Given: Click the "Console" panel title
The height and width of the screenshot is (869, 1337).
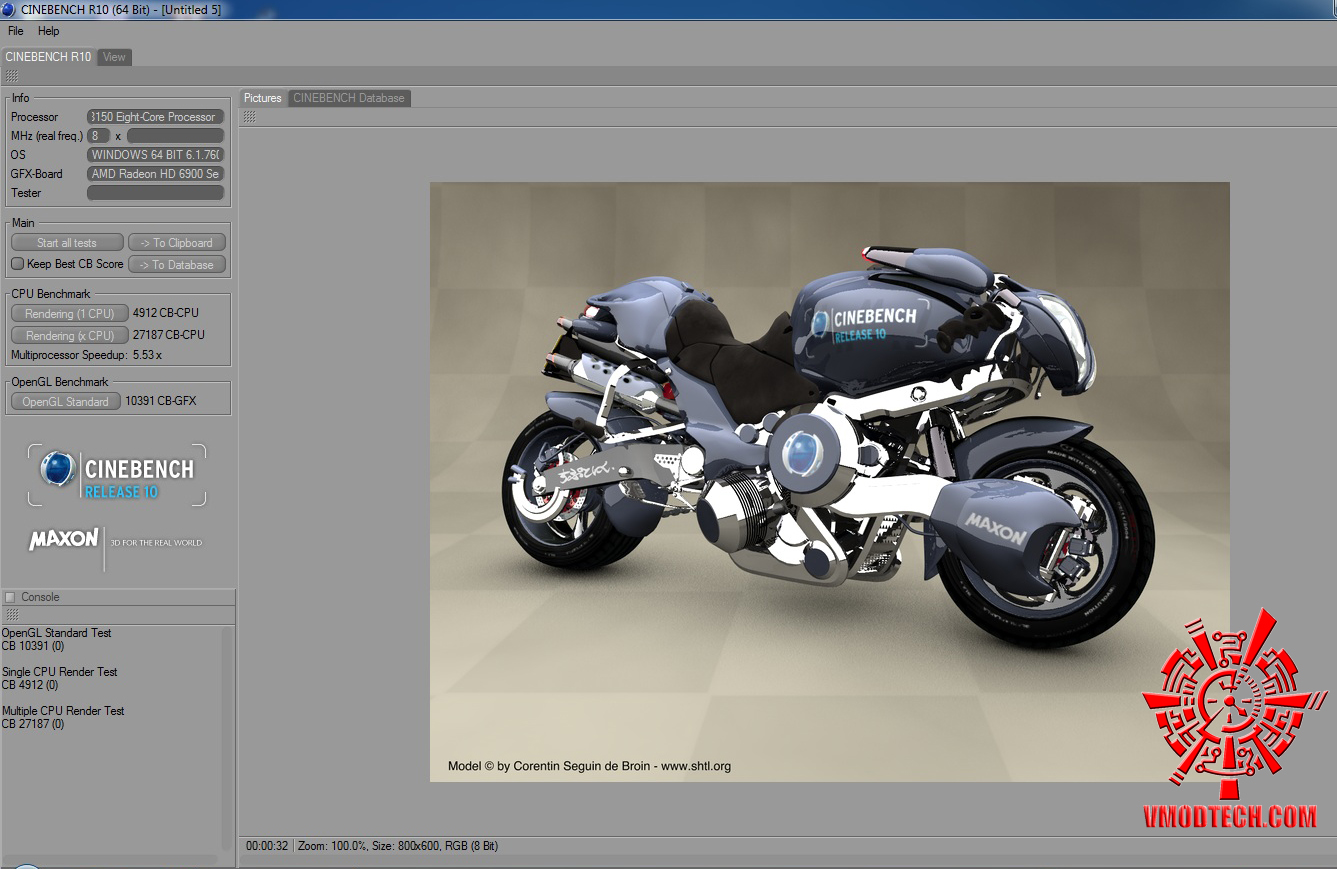Looking at the screenshot, I should click(41, 597).
